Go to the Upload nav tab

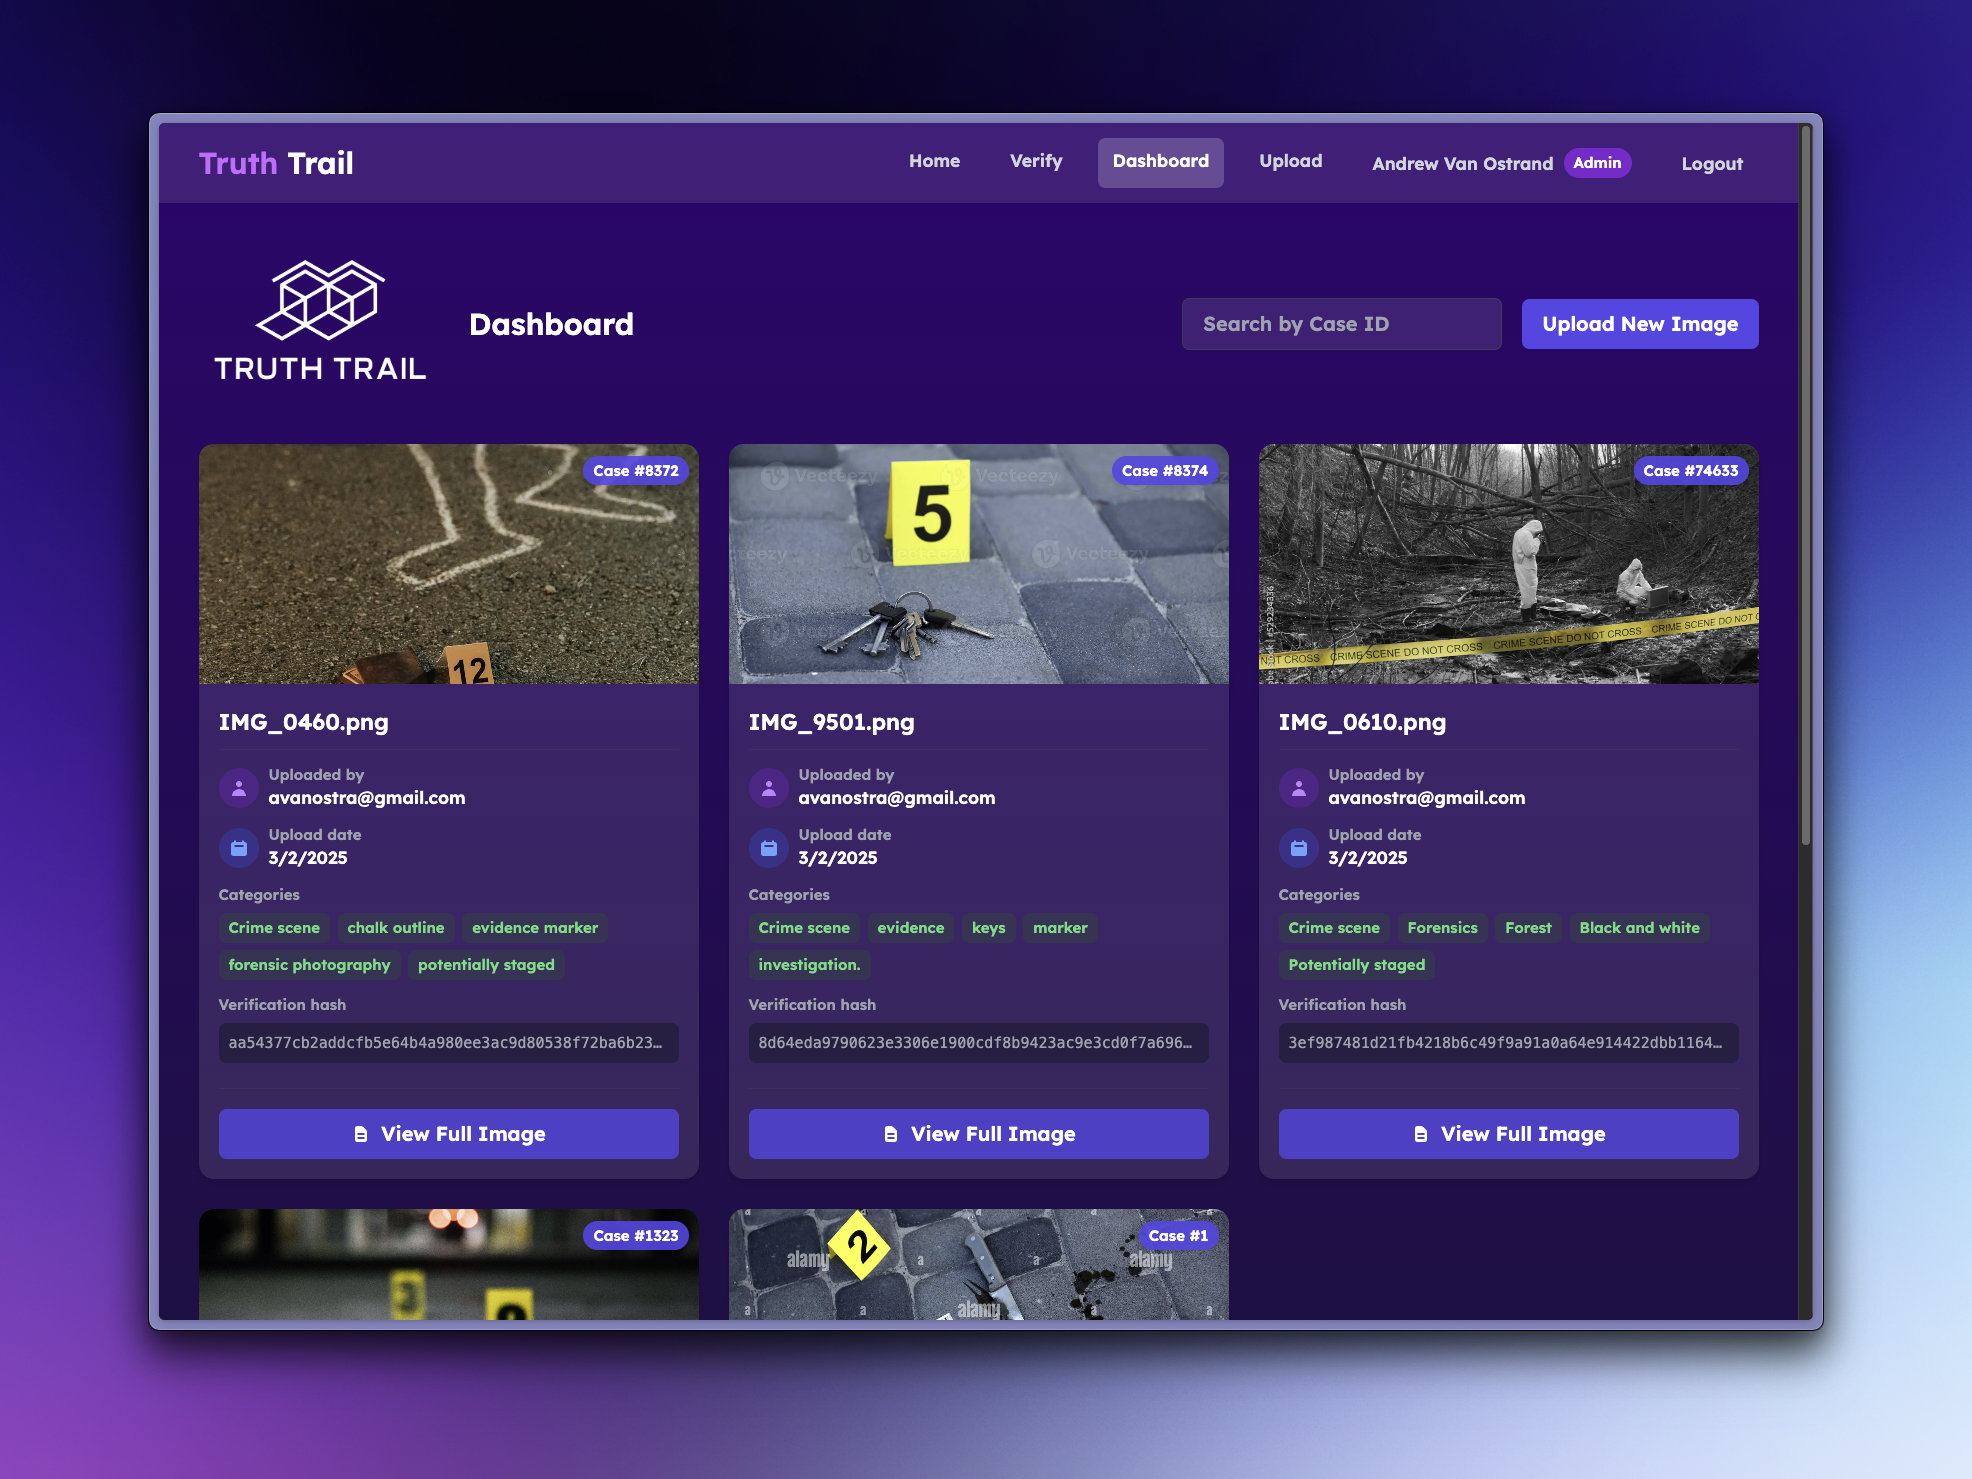(1290, 161)
